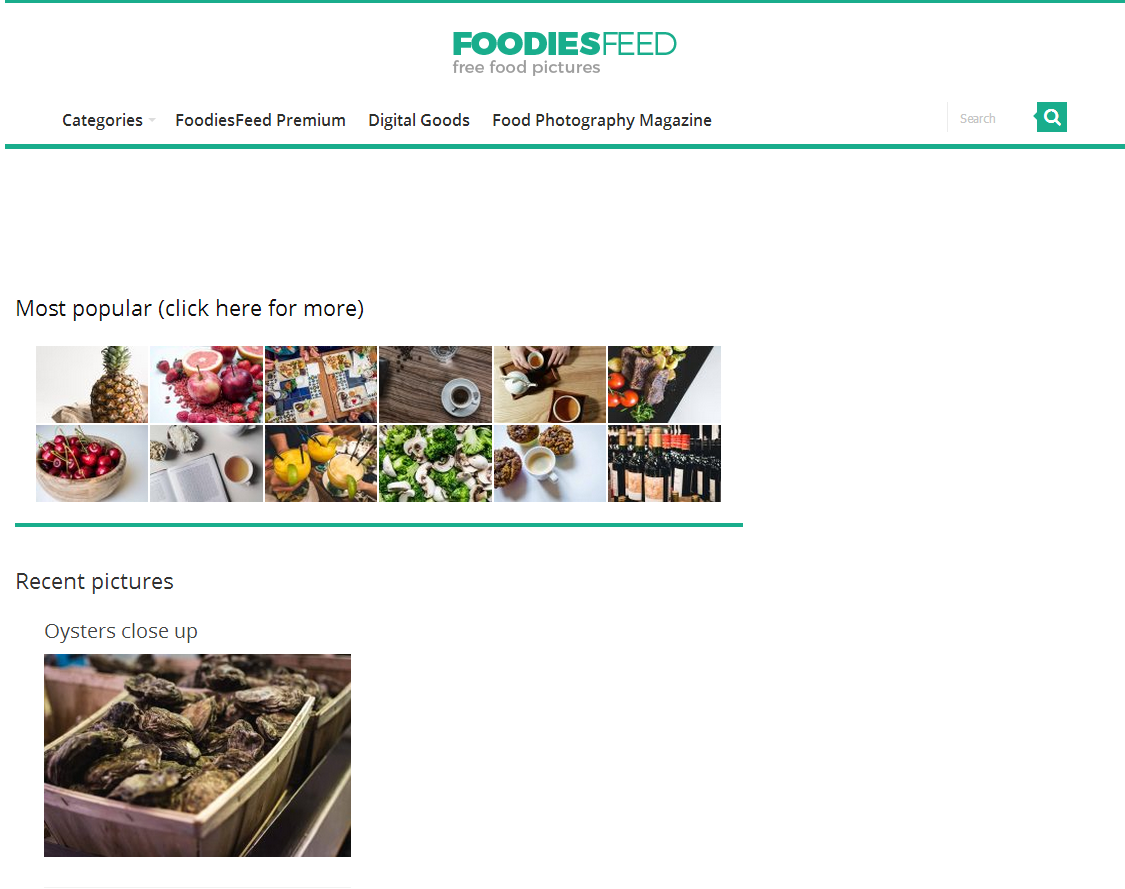The image size is (1125, 889).
Task: Open the bowl of cherries thumbnail
Action: click(92, 464)
